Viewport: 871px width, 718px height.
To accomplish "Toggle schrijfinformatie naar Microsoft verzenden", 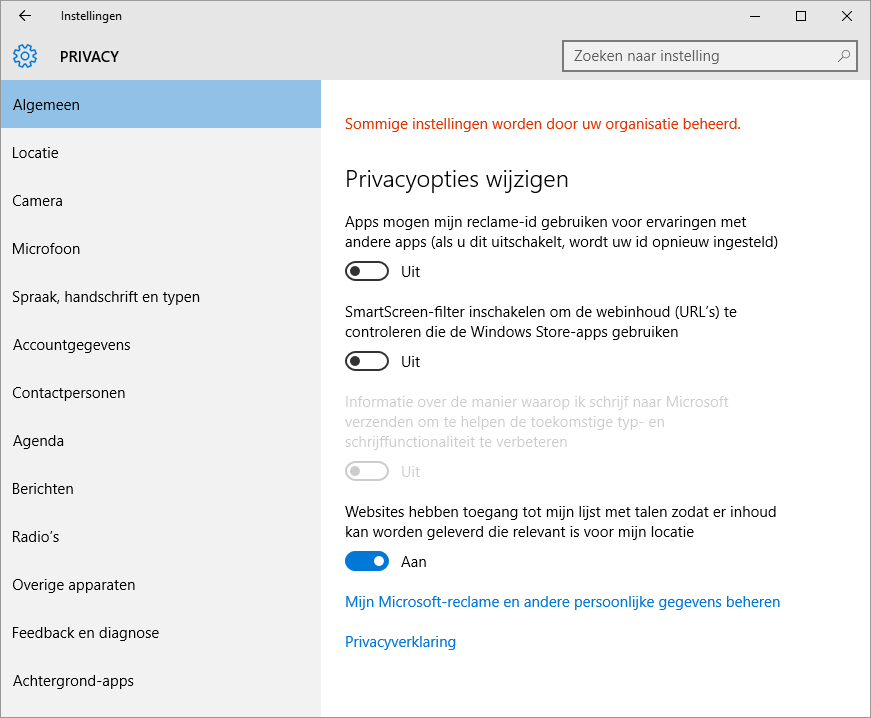I will 366,471.
